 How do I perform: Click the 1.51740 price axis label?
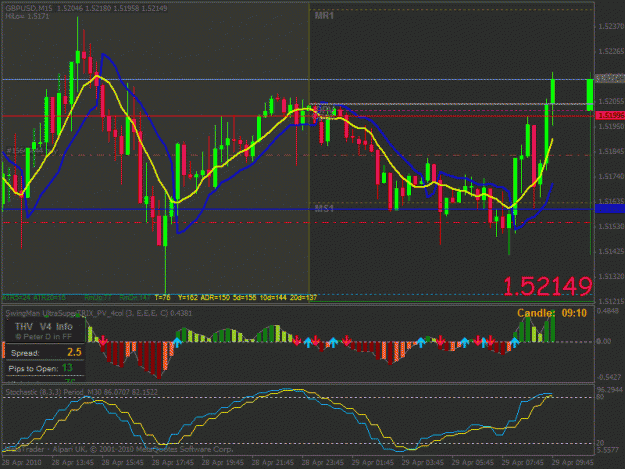(611, 176)
